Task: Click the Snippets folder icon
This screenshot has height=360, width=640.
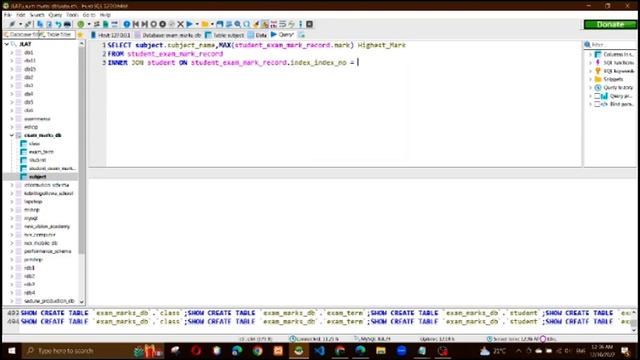Action: click(598, 79)
